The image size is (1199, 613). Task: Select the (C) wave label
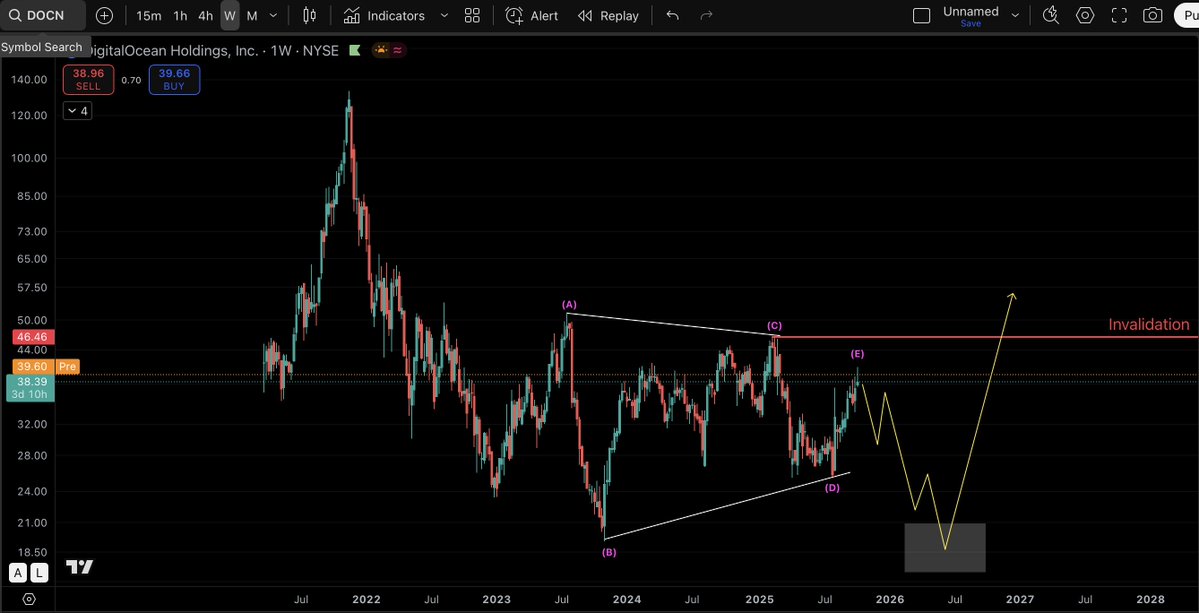[775, 326]
